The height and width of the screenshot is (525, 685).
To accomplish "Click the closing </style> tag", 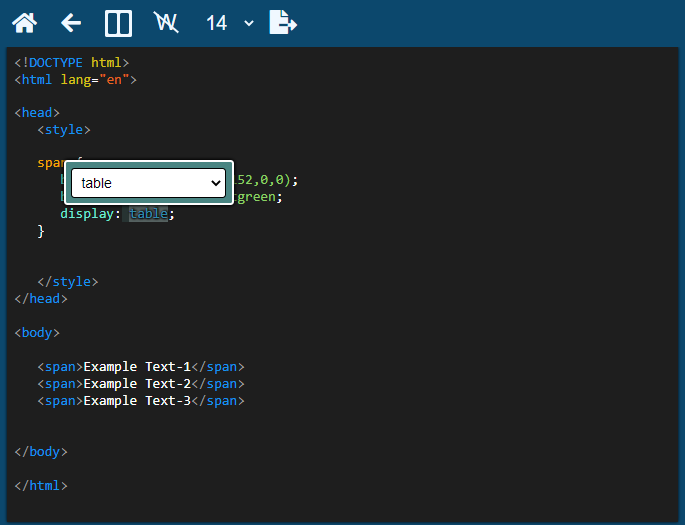I will pos(68,282).
